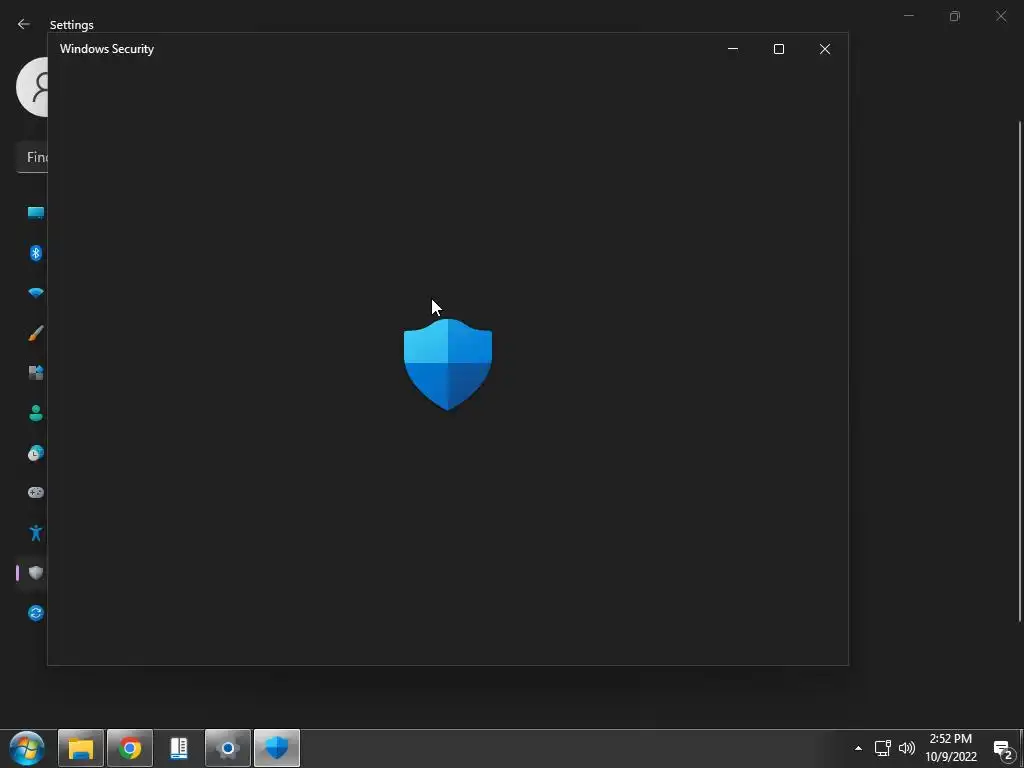Close the Settings window in background

tap(1001, 16)
